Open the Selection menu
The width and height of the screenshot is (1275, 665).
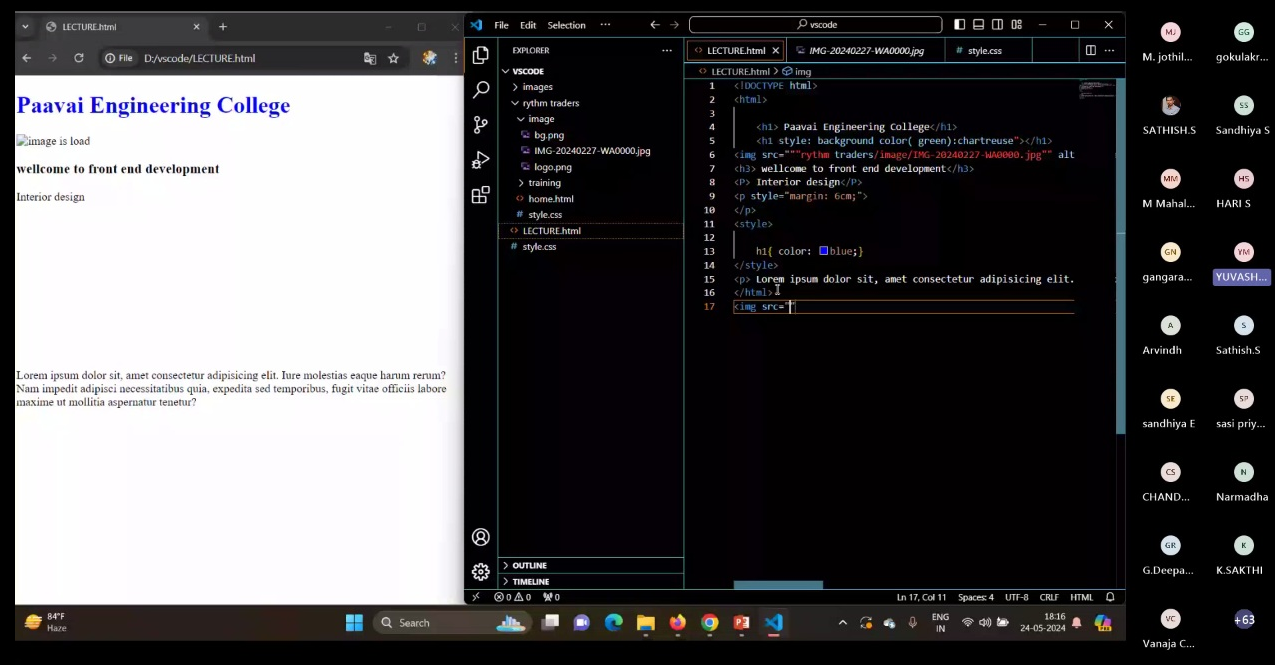566,25
